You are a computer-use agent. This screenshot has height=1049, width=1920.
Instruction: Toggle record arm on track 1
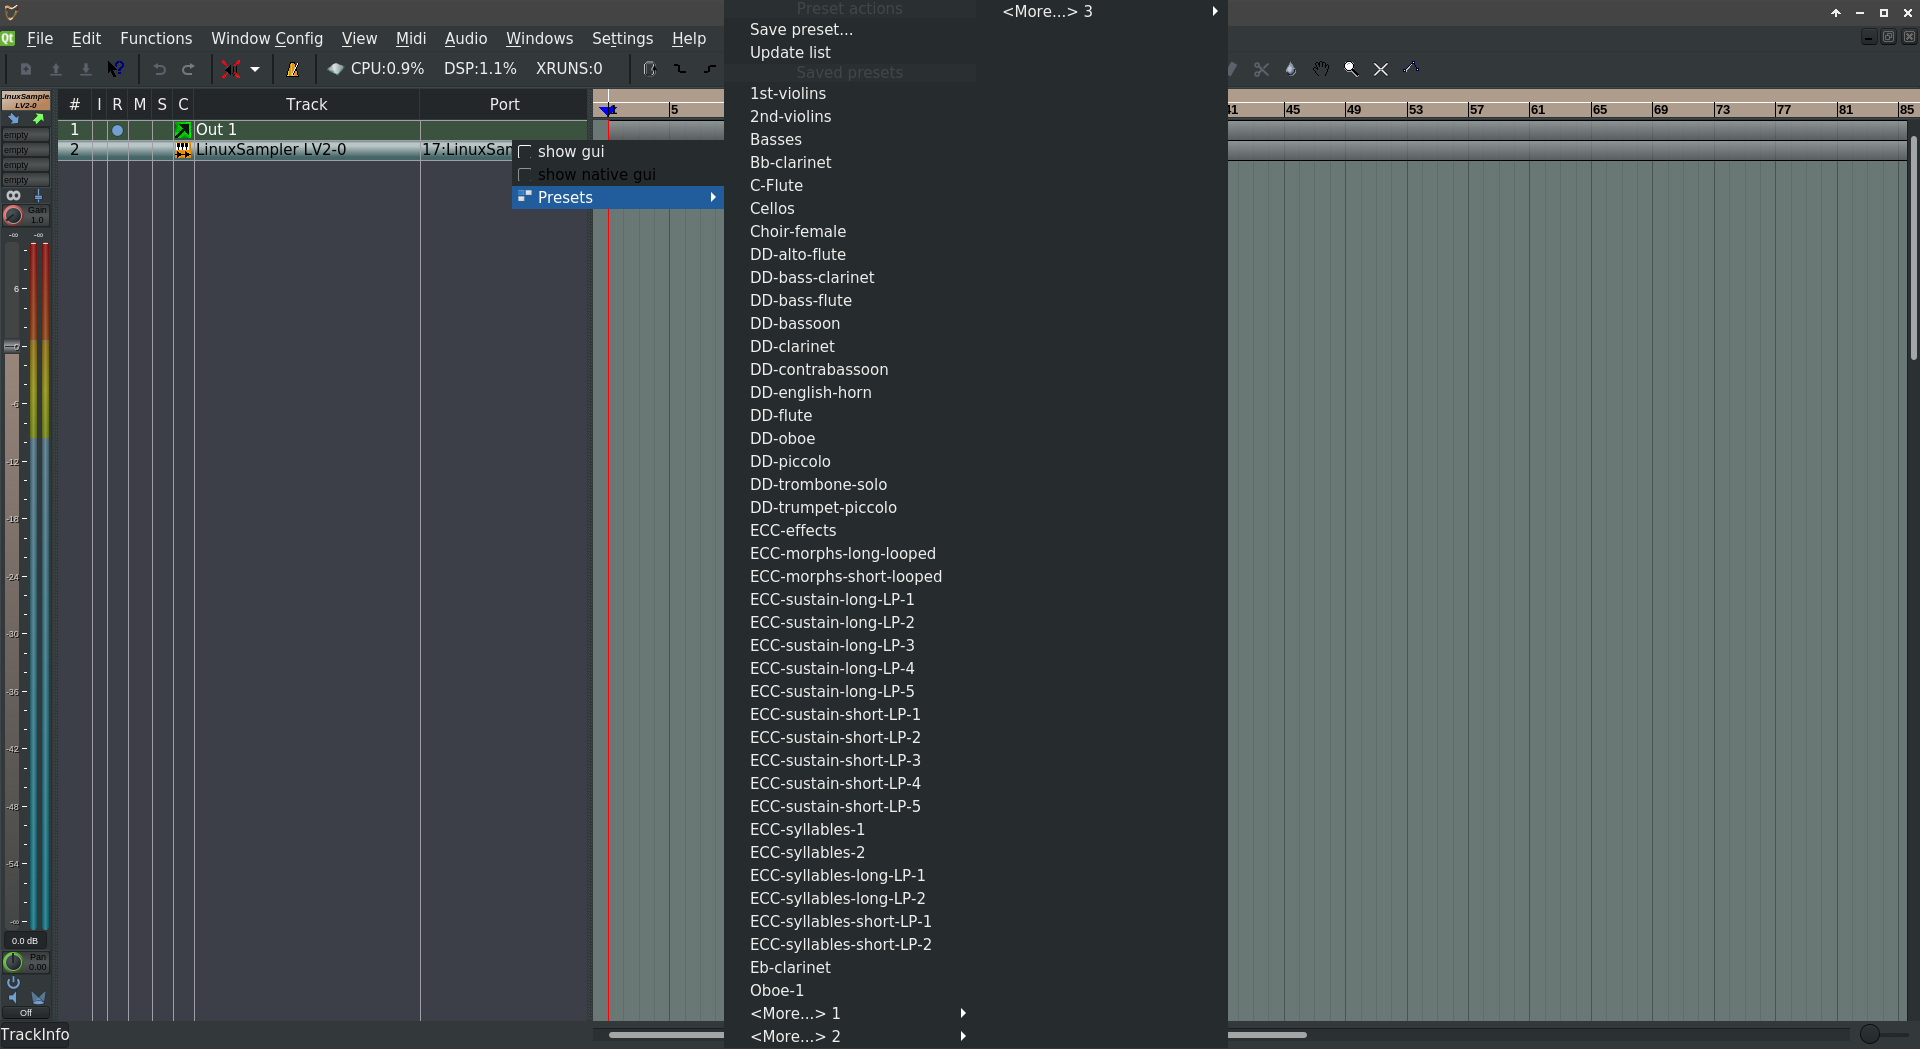click(117, 129)
